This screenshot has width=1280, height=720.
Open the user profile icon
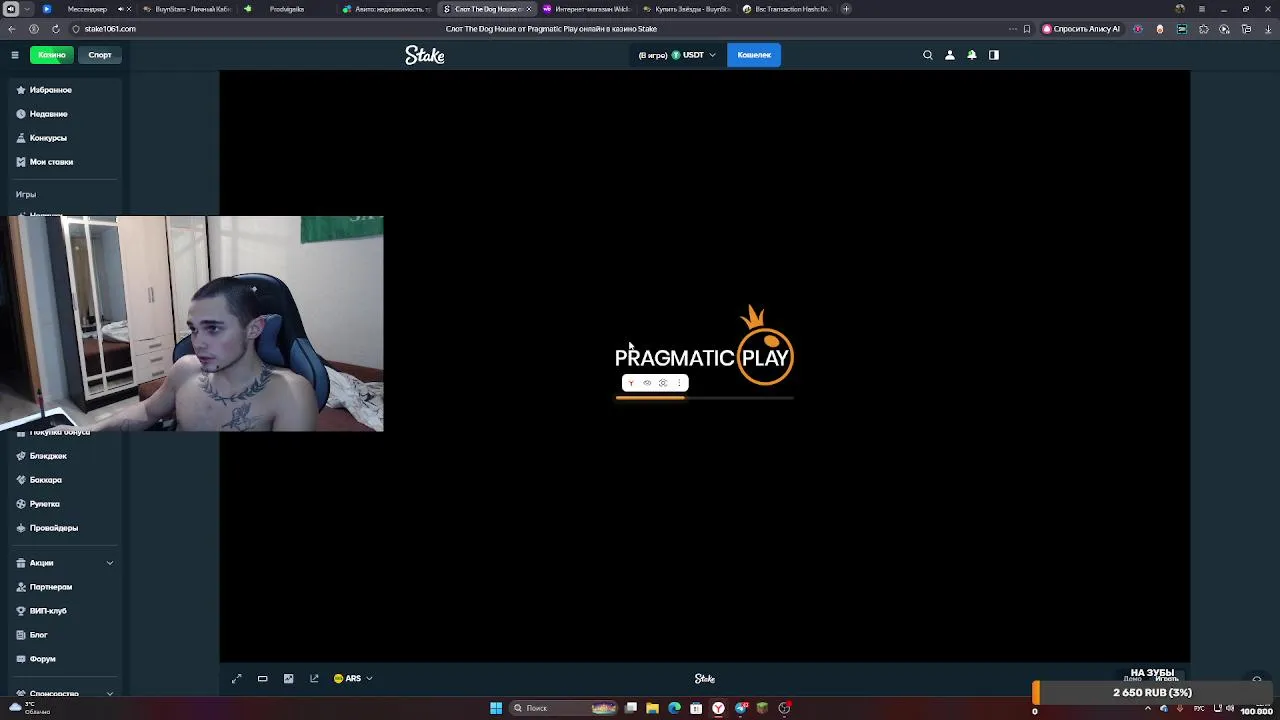click(950, 55)
